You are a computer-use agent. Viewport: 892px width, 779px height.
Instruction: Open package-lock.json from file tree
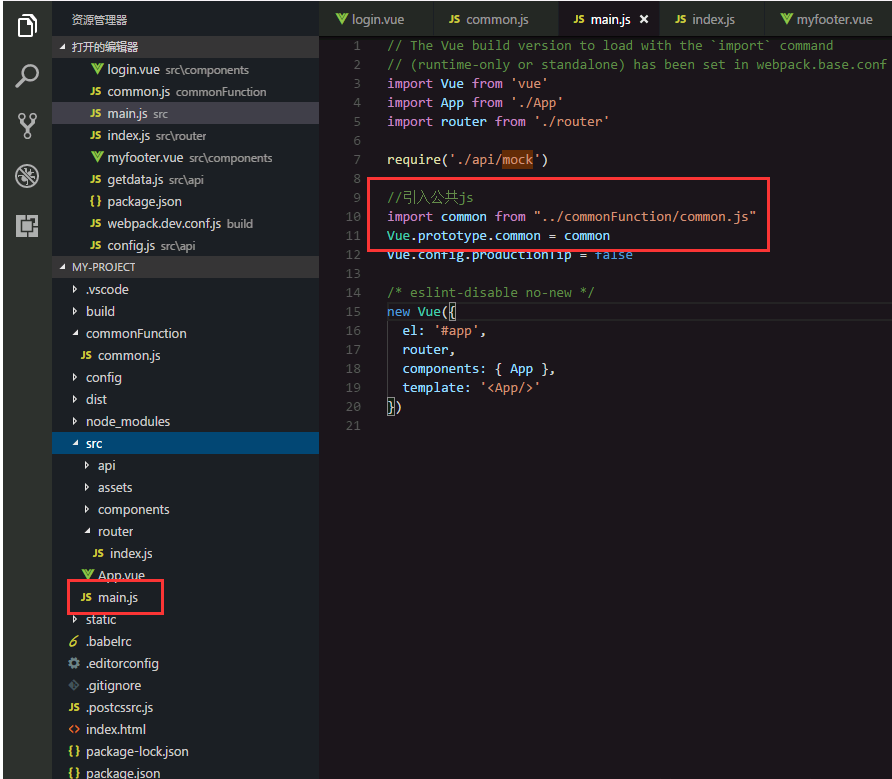click(137, 751)
